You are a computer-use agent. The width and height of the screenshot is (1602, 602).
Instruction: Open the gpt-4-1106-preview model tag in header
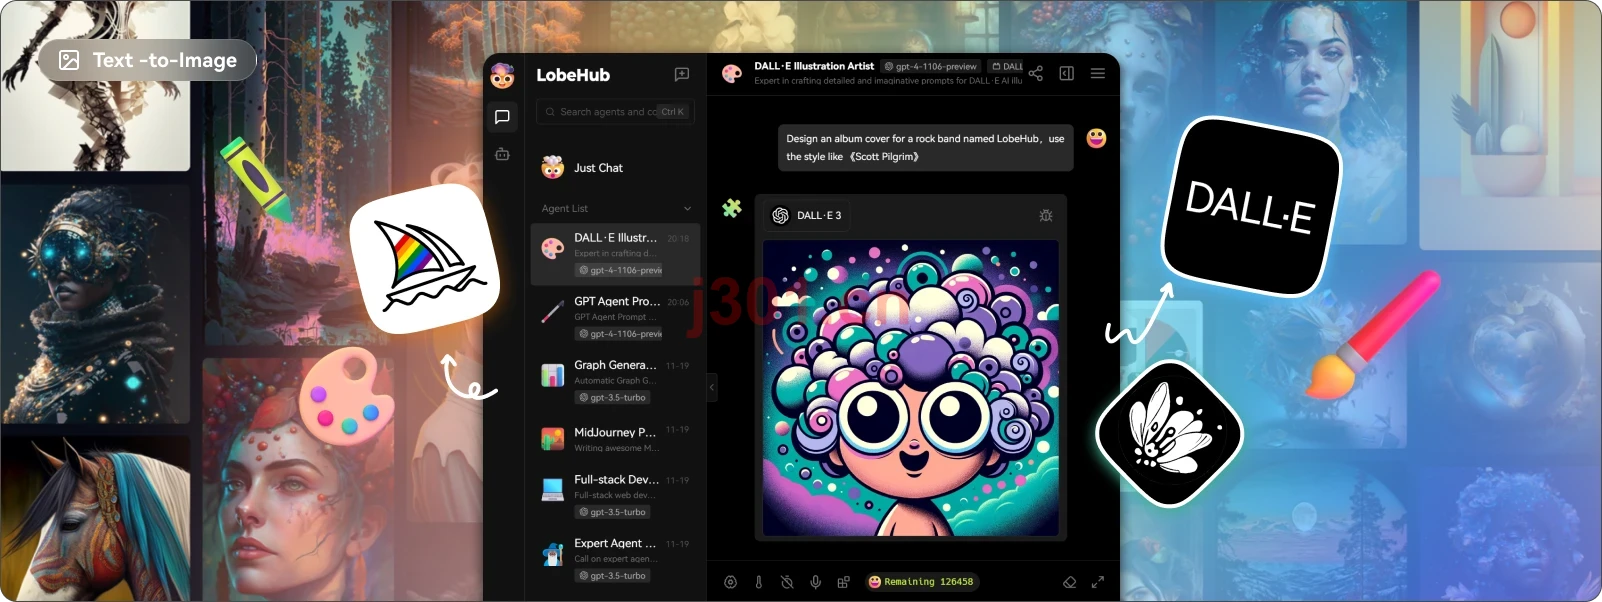[x=930, y=67]
